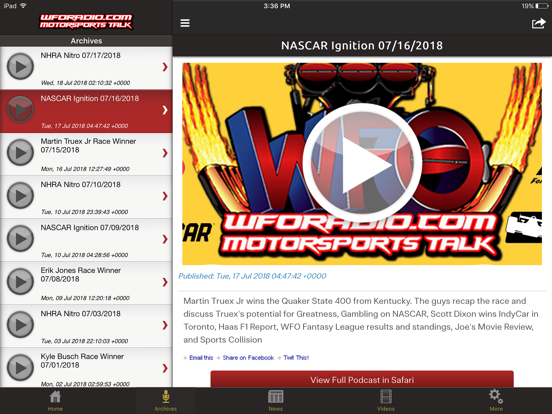Play Kyle Busch Race Winner episode
Viewport: 552px width, 414px height.
point(20,367)
